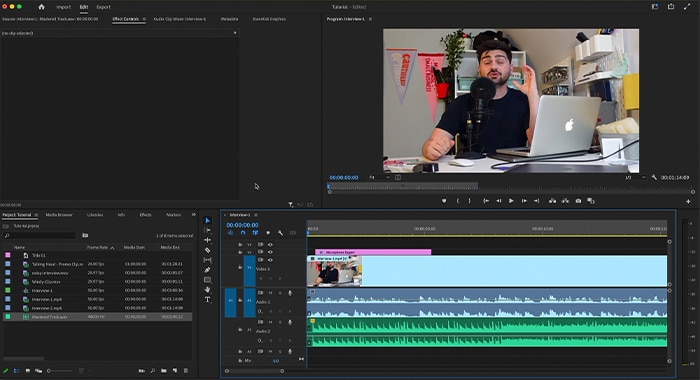
Task: Step back one frame in Program monitor
Action: pos(499,201)
